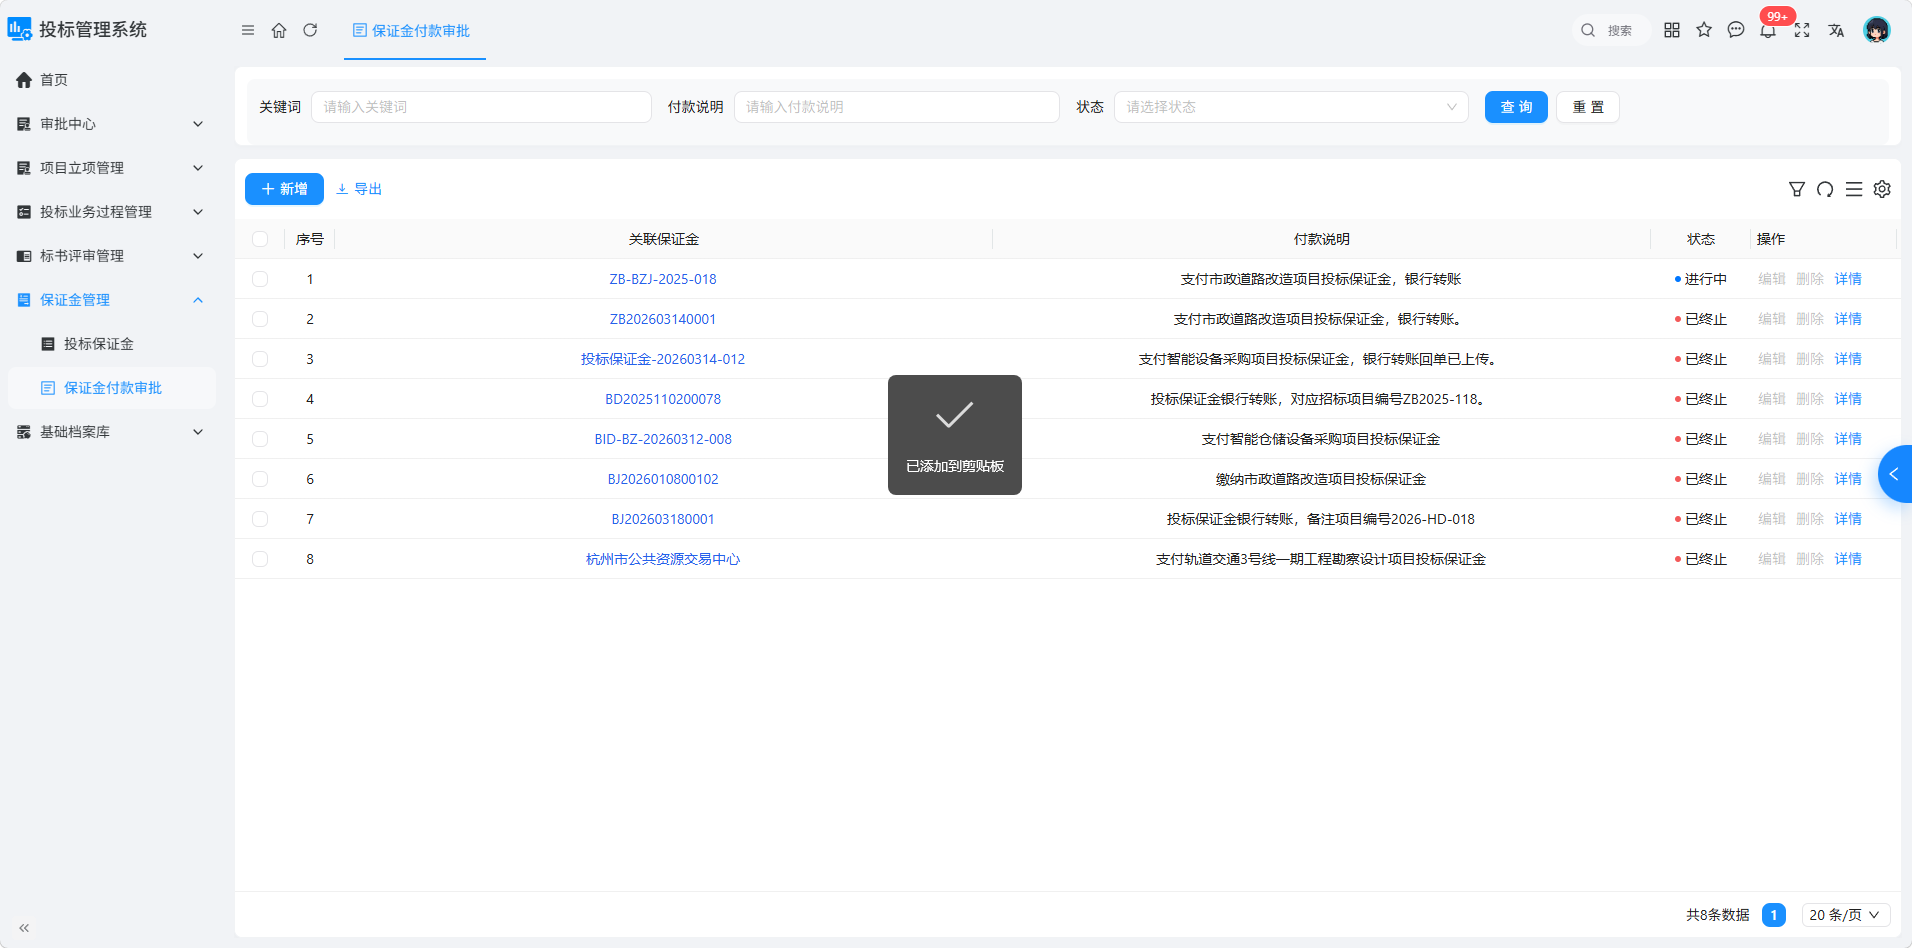The width and height of the screenshot is (1912, 948).
Task: Open the user avatar menu
Action: click(1877, 30)
